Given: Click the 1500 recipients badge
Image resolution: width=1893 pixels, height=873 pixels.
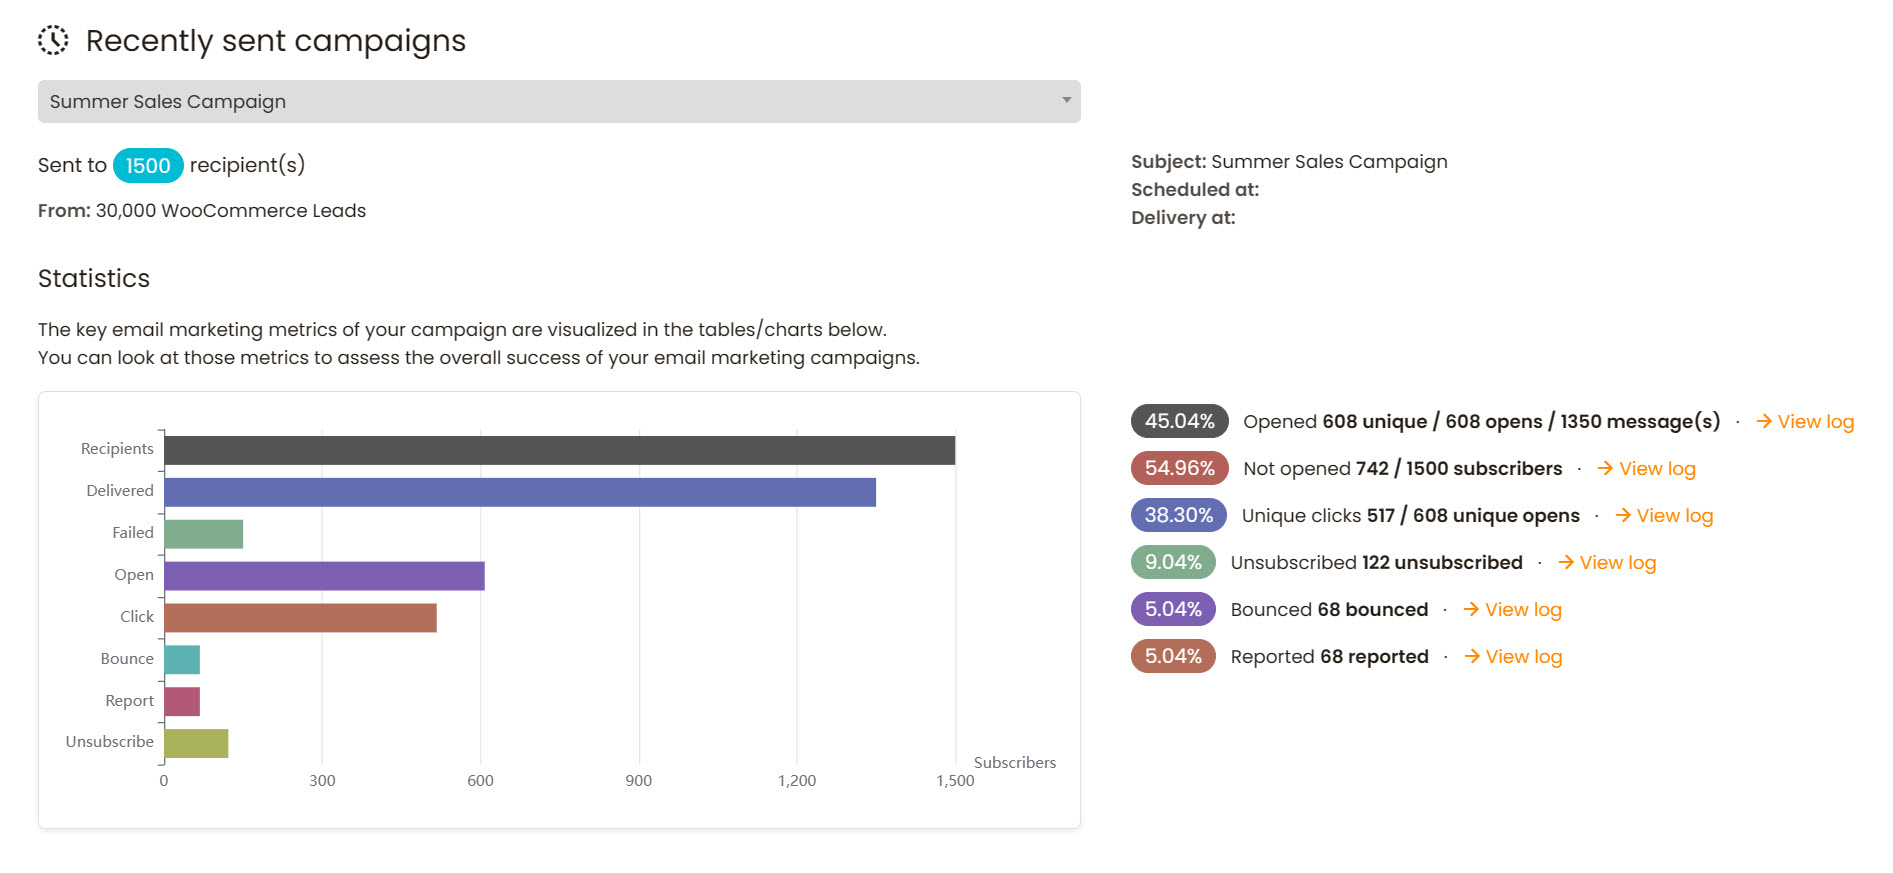Looking at the screenshot, I should (148, 165).
